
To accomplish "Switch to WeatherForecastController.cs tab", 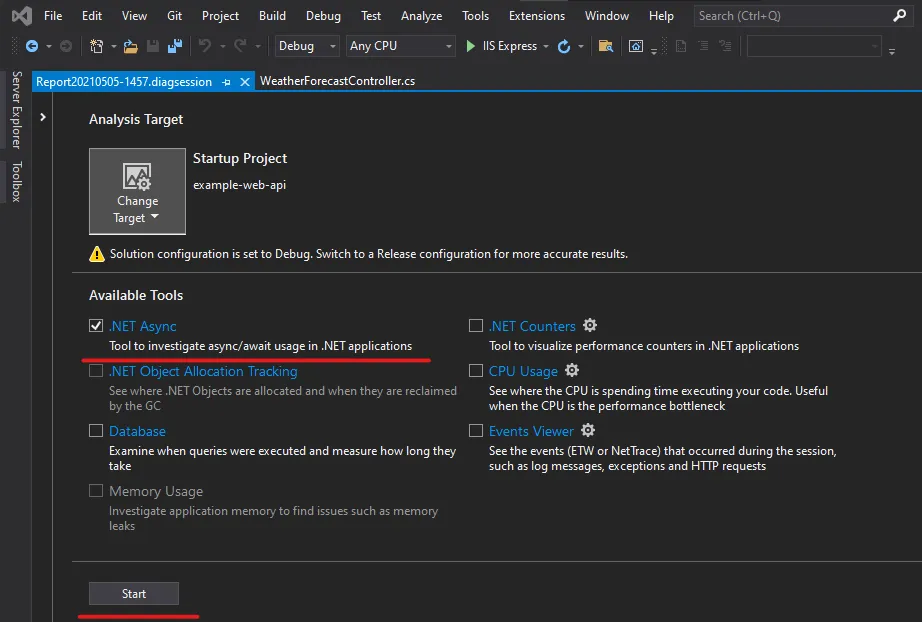I will point(338,81).
